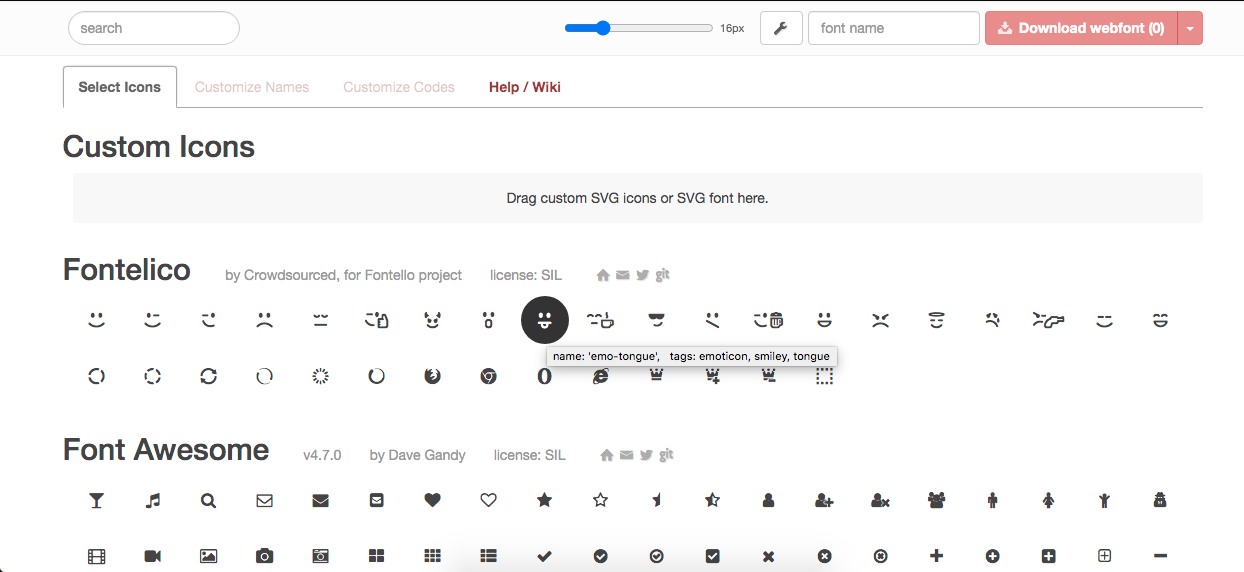Select the Firefox browser icon
This screenshot has height=572, width=1244.
click(433, 376)
